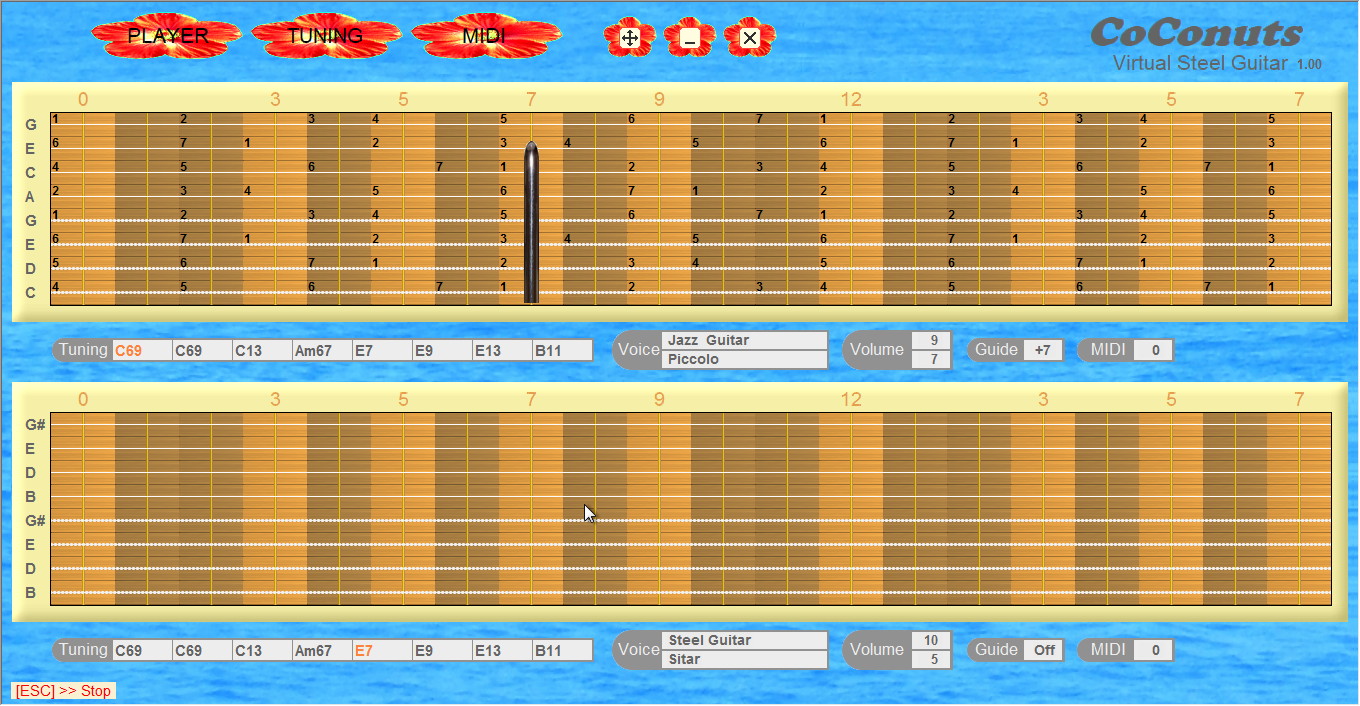The height and width of the screenshot is (706, 1360).
Task: Click the close flower icon
Action: point(750,38)
